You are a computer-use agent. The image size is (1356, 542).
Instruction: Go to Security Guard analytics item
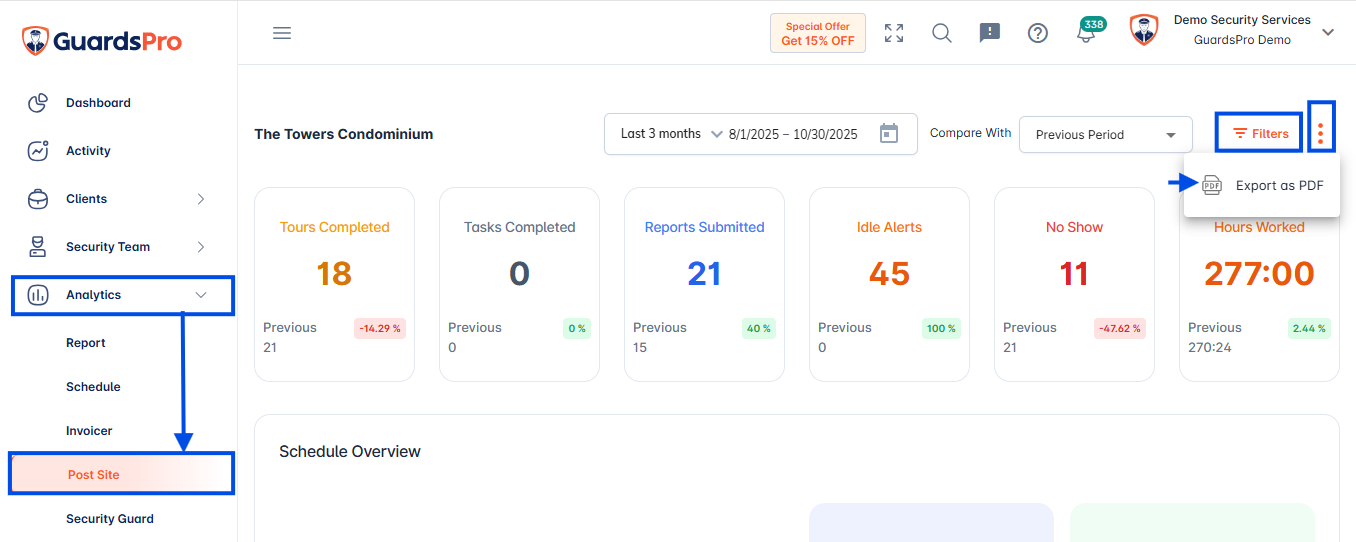(x=110, y=519)
